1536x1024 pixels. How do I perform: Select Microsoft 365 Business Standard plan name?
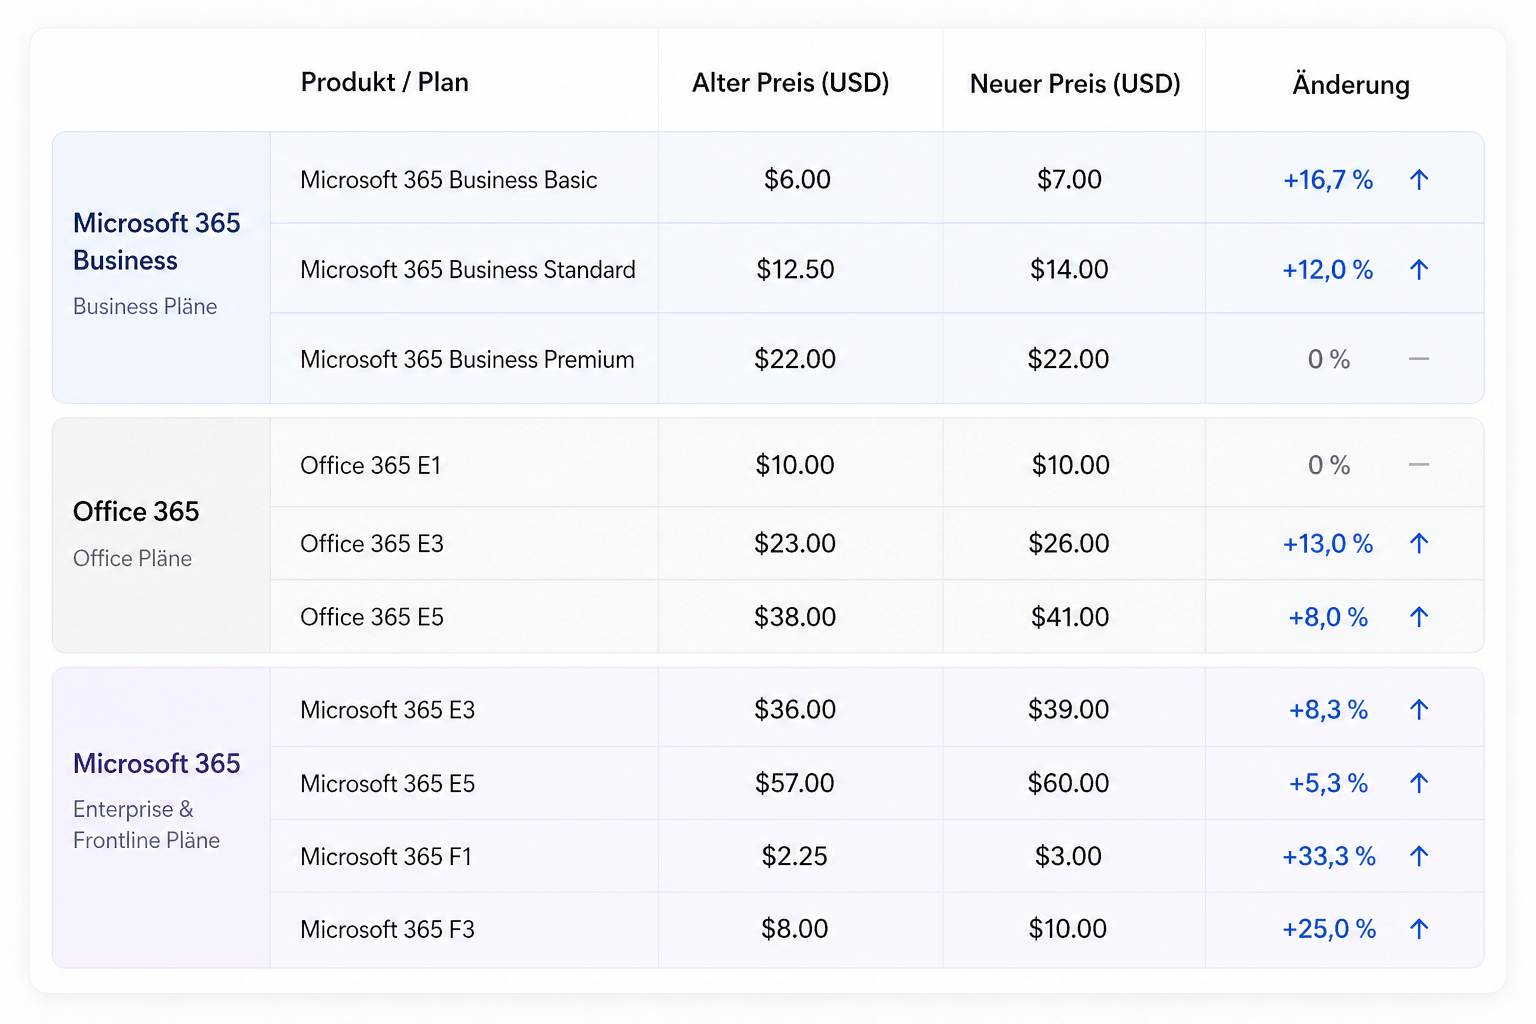(x=467, y=270)
